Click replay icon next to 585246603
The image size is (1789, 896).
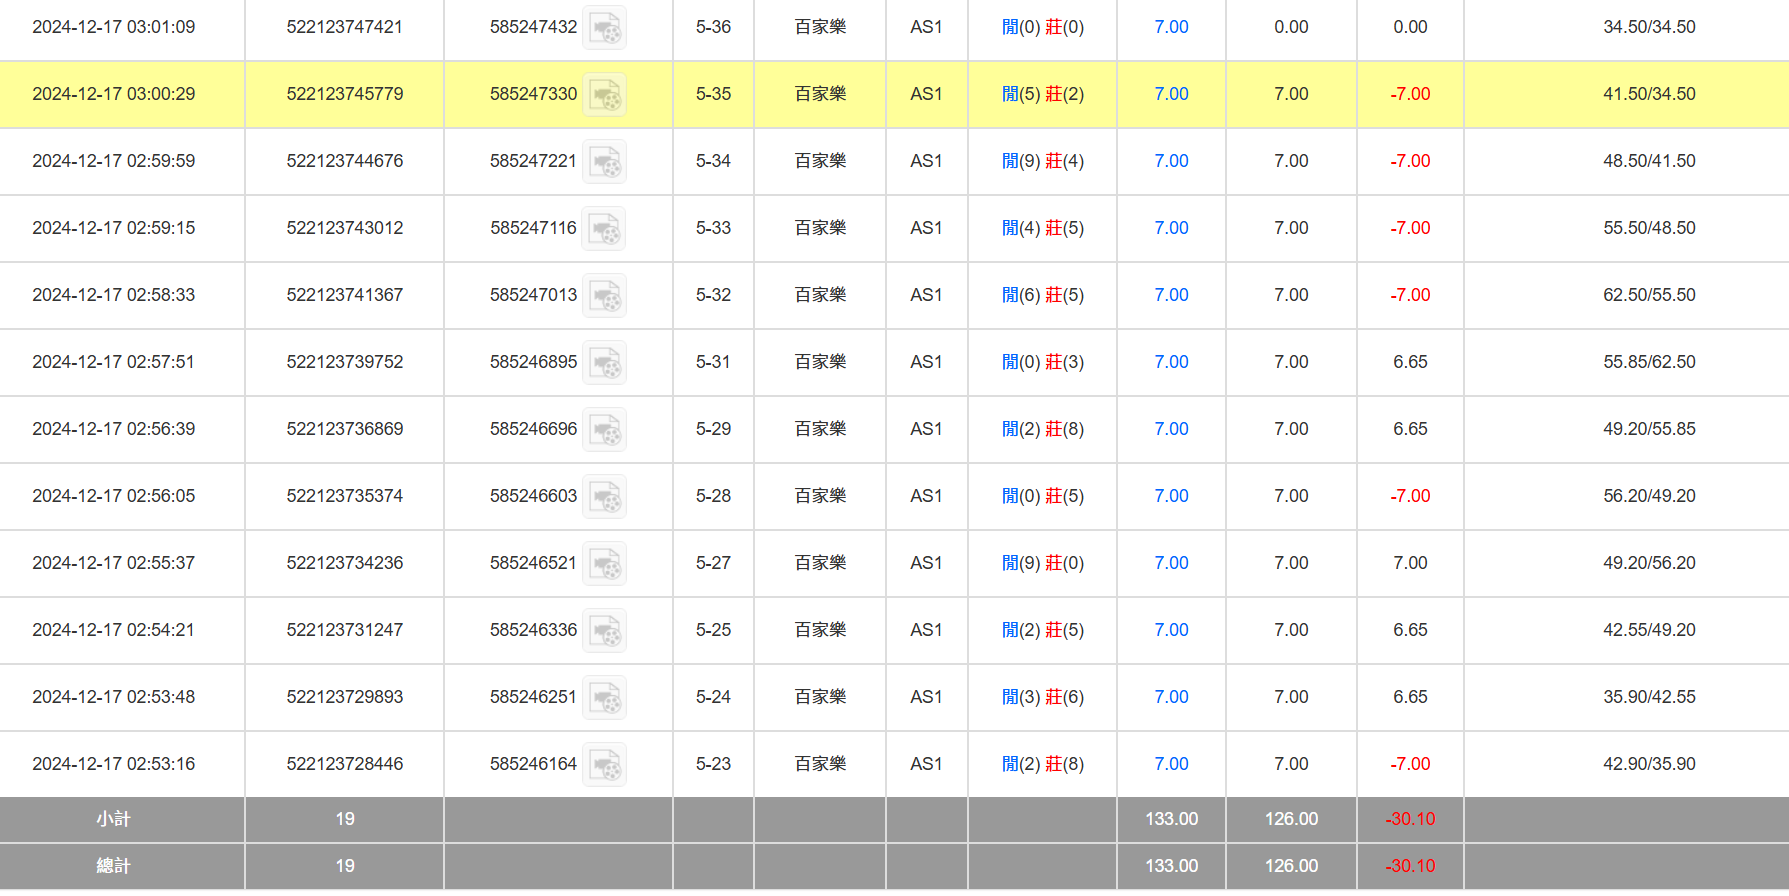point(604,497)
